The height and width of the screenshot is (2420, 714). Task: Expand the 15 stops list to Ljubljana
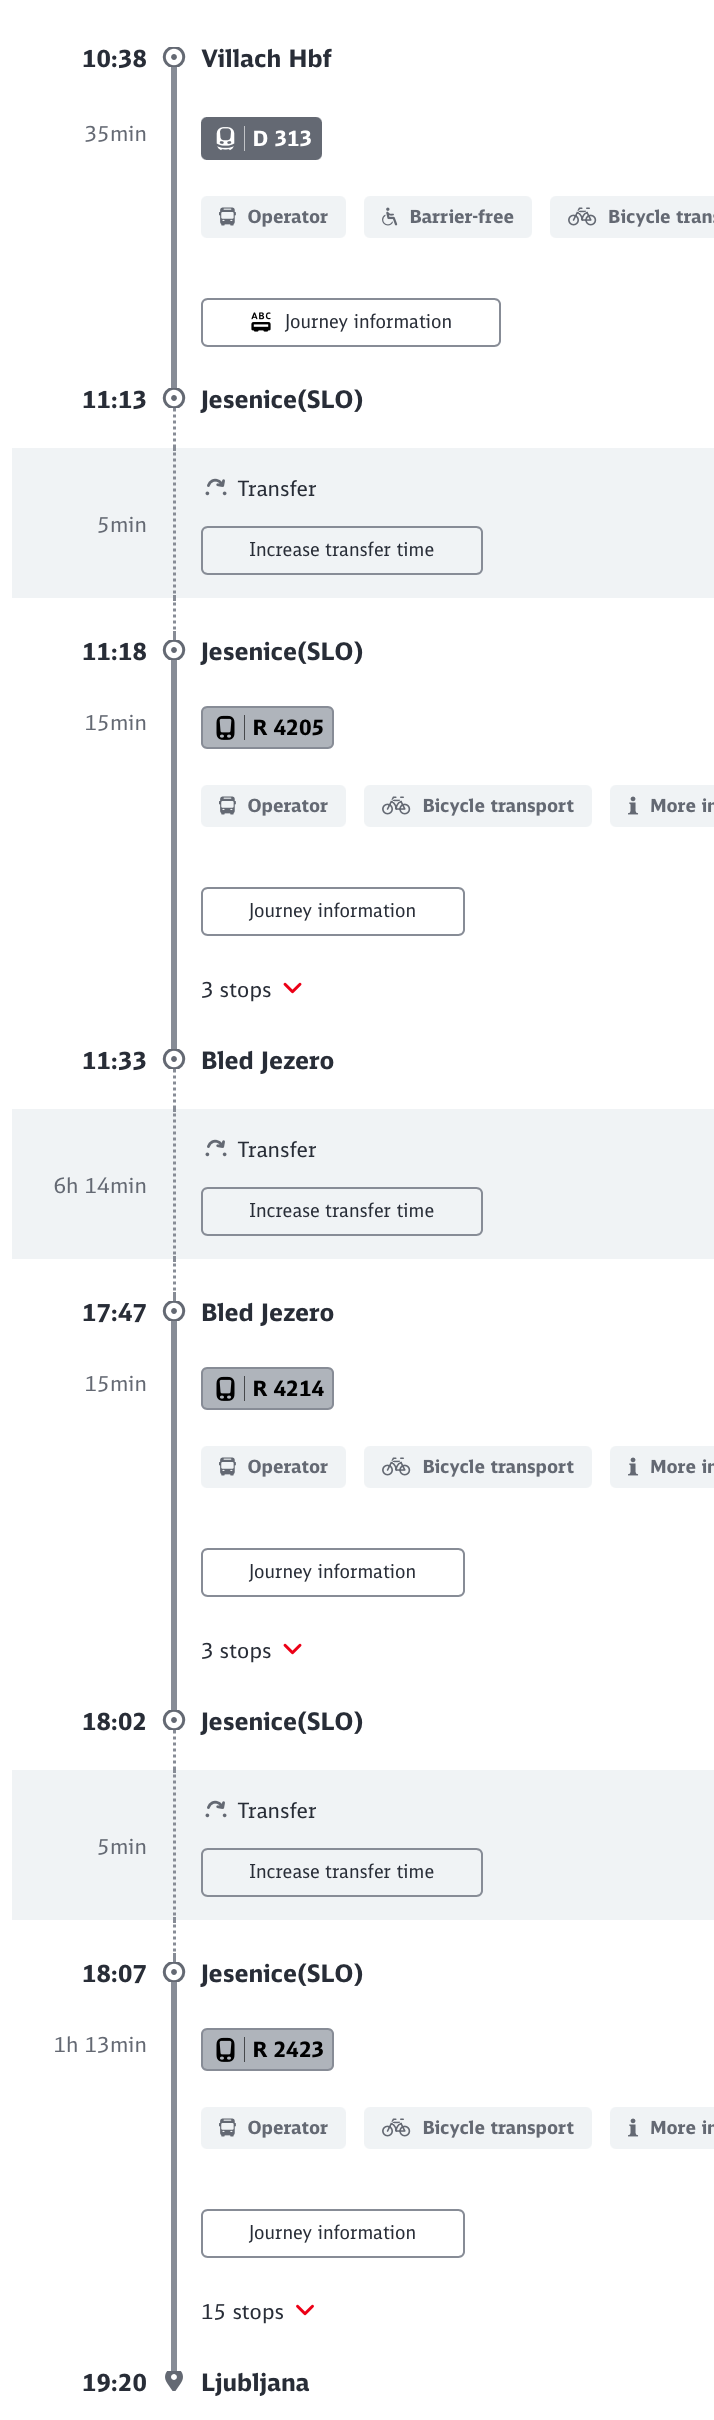coord(258,2312)
